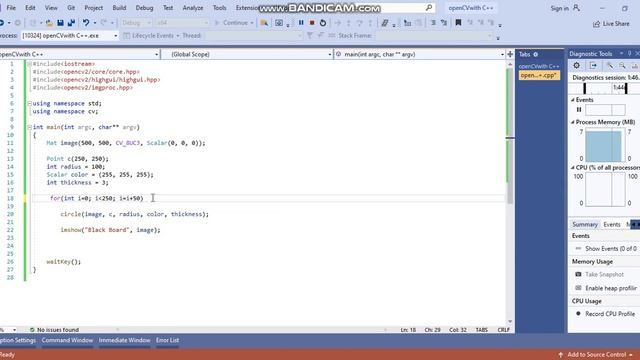Click the Save file toolbar icon
The height and width of the screenshot is (360, 640).
coord(60,23)
